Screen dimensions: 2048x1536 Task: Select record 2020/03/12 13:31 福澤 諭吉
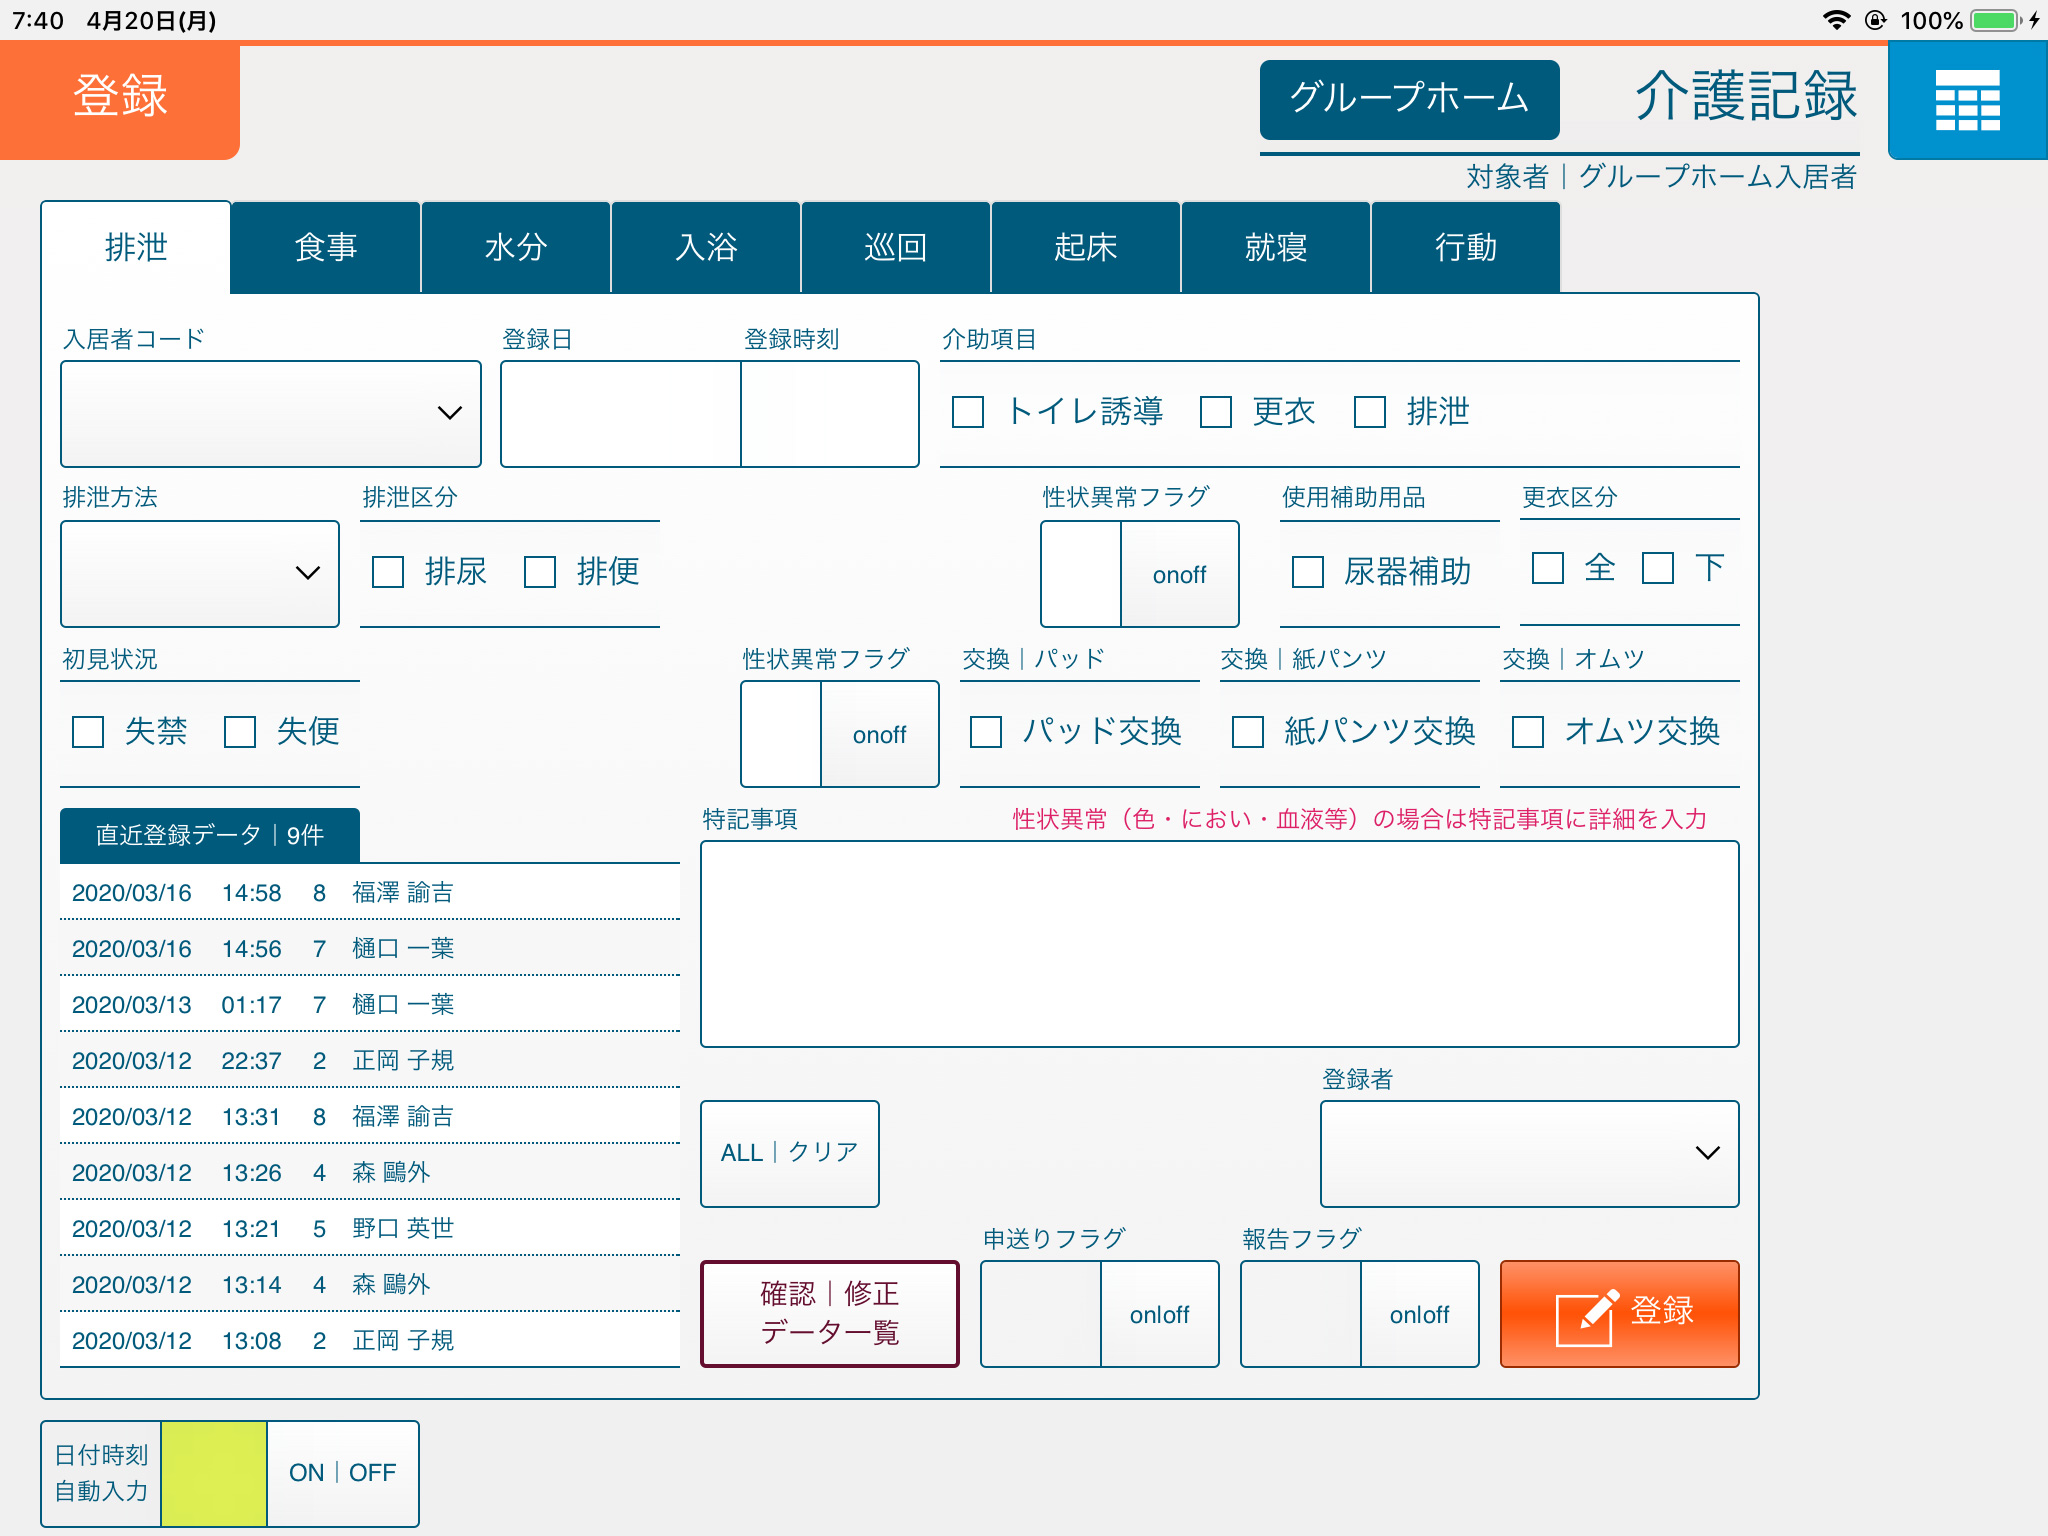370,1116
